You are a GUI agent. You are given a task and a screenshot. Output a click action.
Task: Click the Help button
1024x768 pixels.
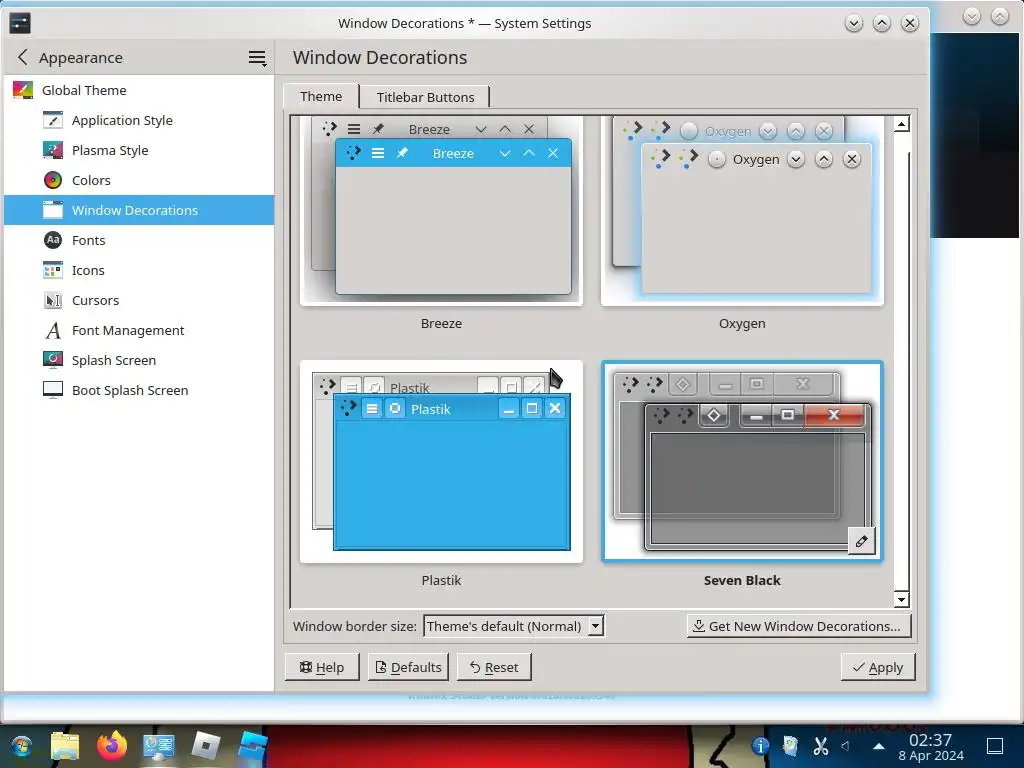pos(321,667)
